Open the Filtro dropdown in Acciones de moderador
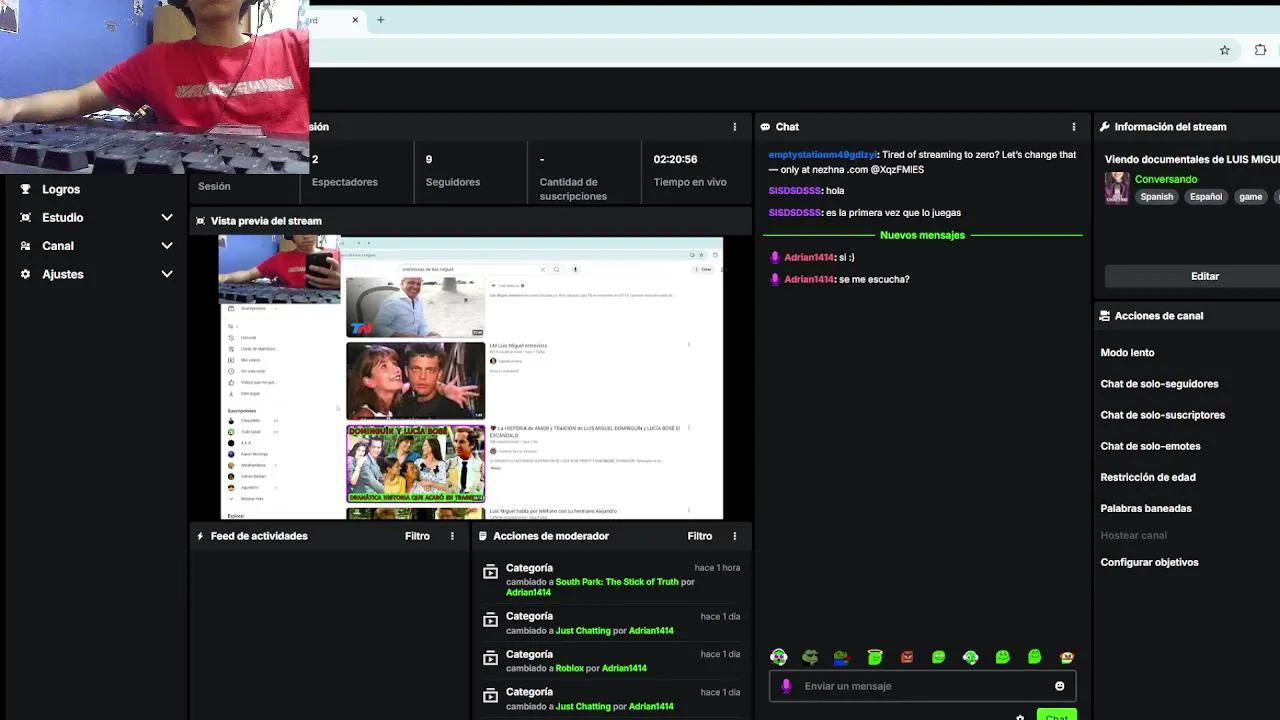1280x720 pixels. (x=700, y=536)
